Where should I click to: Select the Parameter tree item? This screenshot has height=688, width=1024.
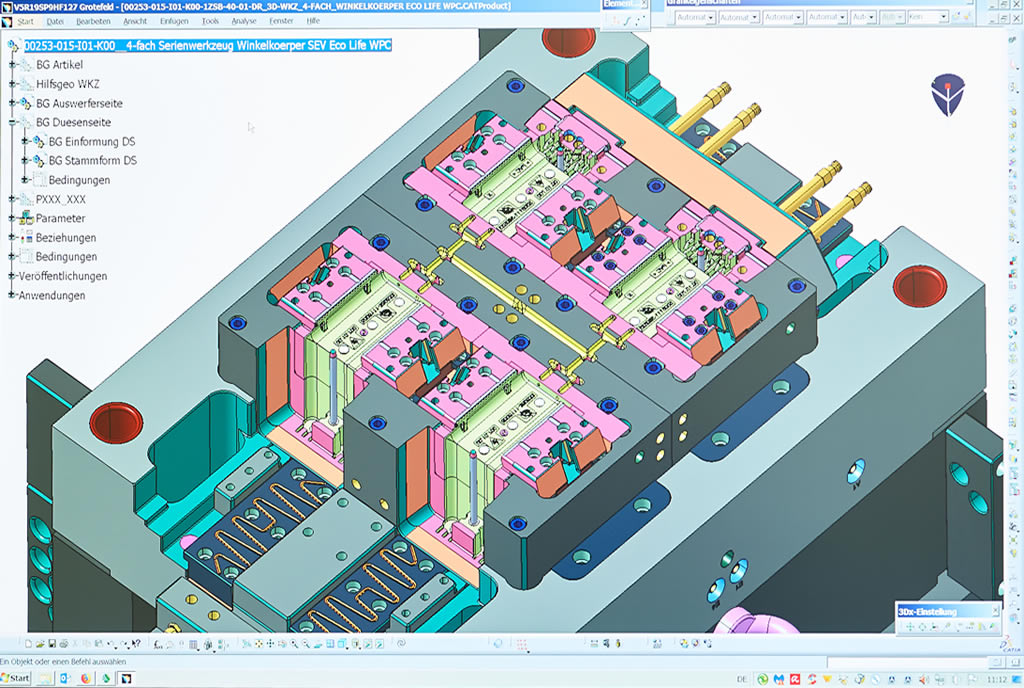(60, 219)
